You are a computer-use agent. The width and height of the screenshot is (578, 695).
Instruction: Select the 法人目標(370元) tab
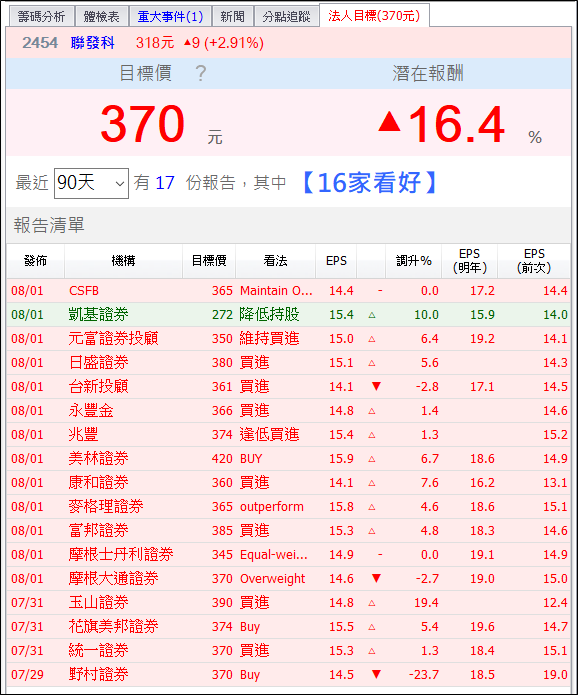click(x=374, y=16)
